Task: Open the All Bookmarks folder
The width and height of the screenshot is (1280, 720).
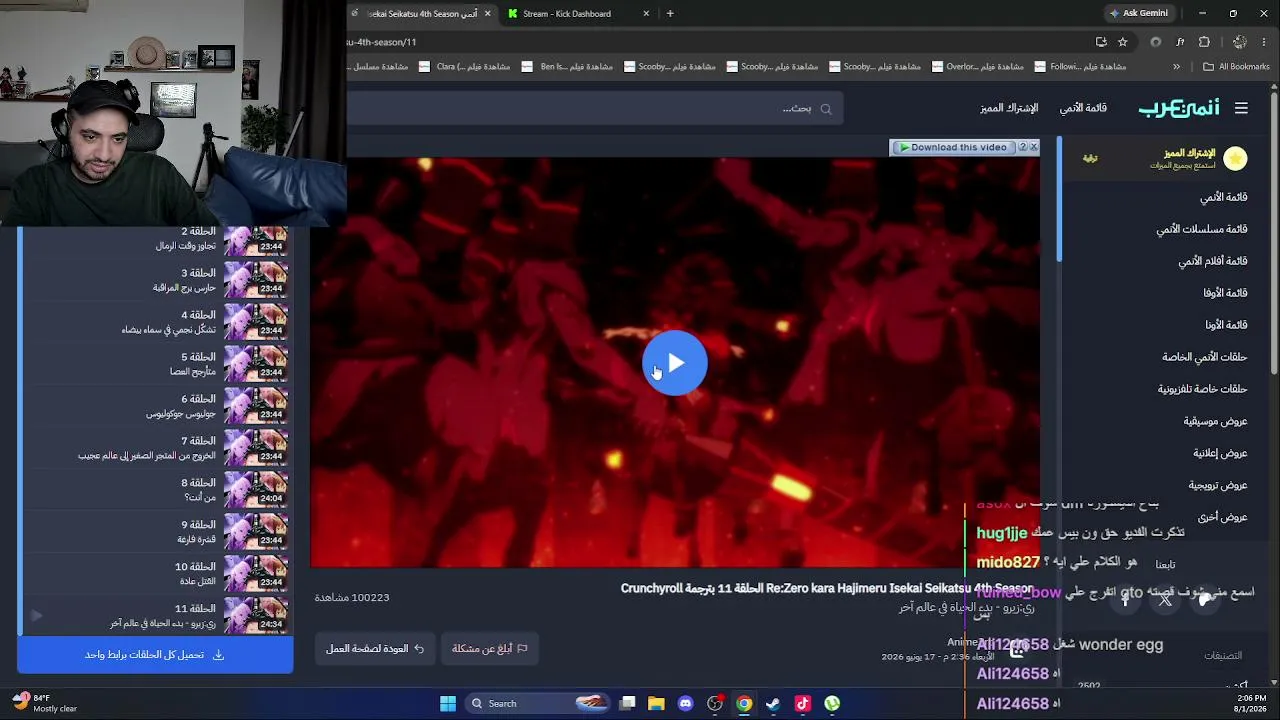Action: (x=1236, y=67)
